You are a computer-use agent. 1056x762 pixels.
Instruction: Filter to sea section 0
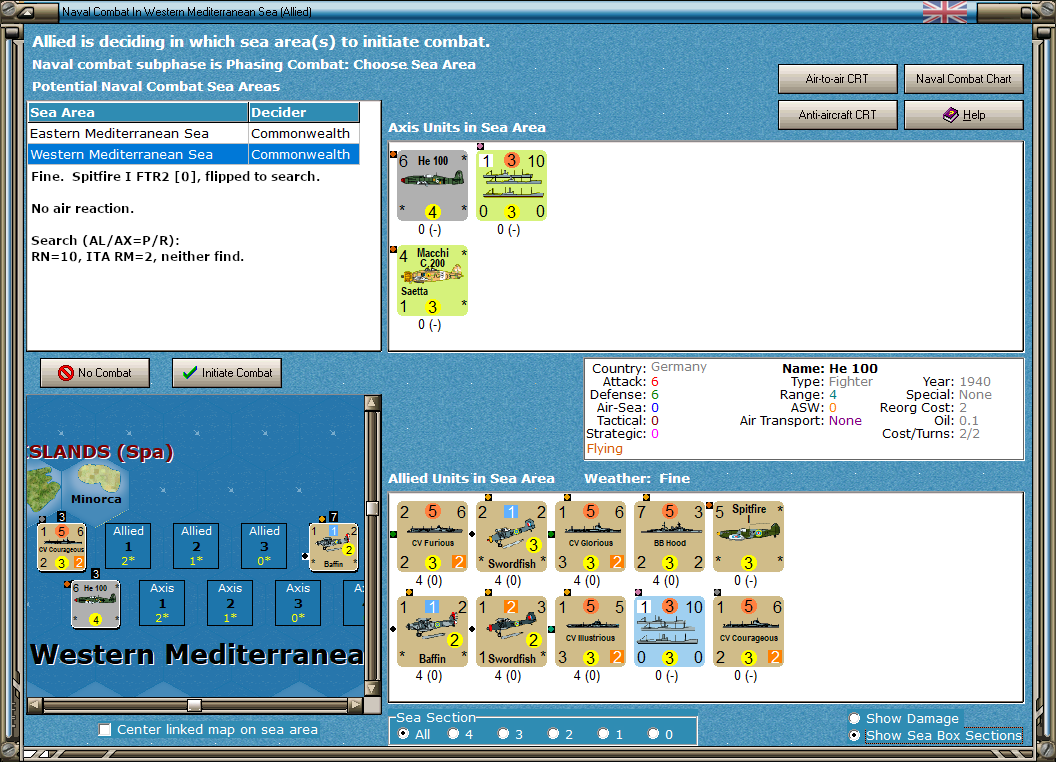tap(653, 734)
